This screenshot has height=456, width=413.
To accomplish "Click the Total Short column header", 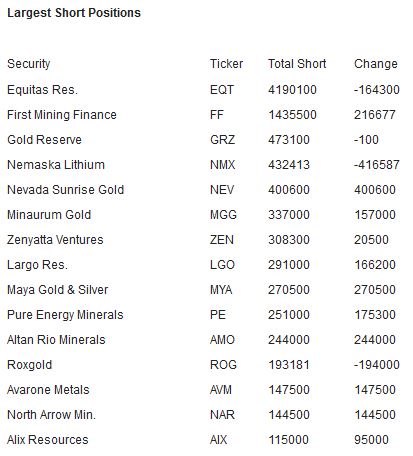I will click(x=297, y=64).
